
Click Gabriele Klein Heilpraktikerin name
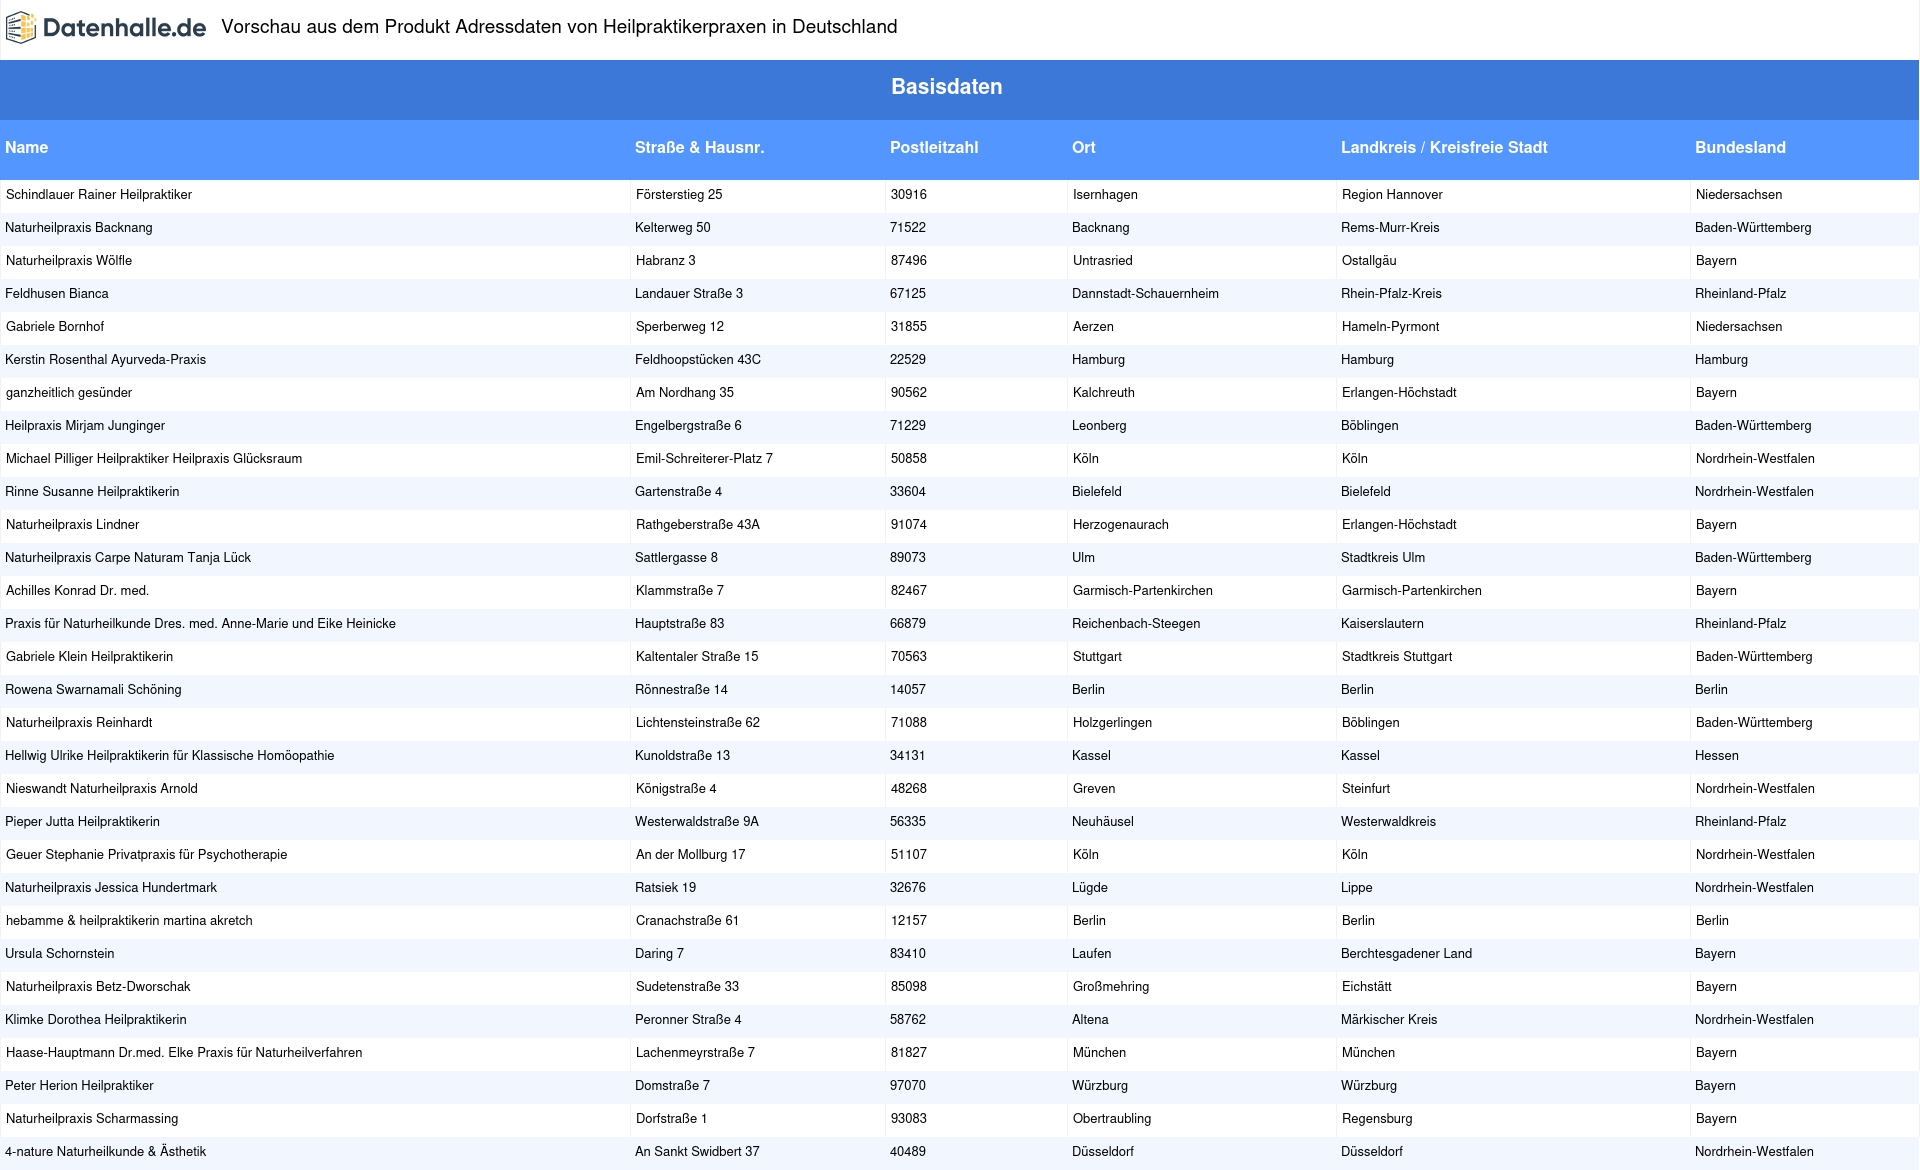tap(90, 657)
